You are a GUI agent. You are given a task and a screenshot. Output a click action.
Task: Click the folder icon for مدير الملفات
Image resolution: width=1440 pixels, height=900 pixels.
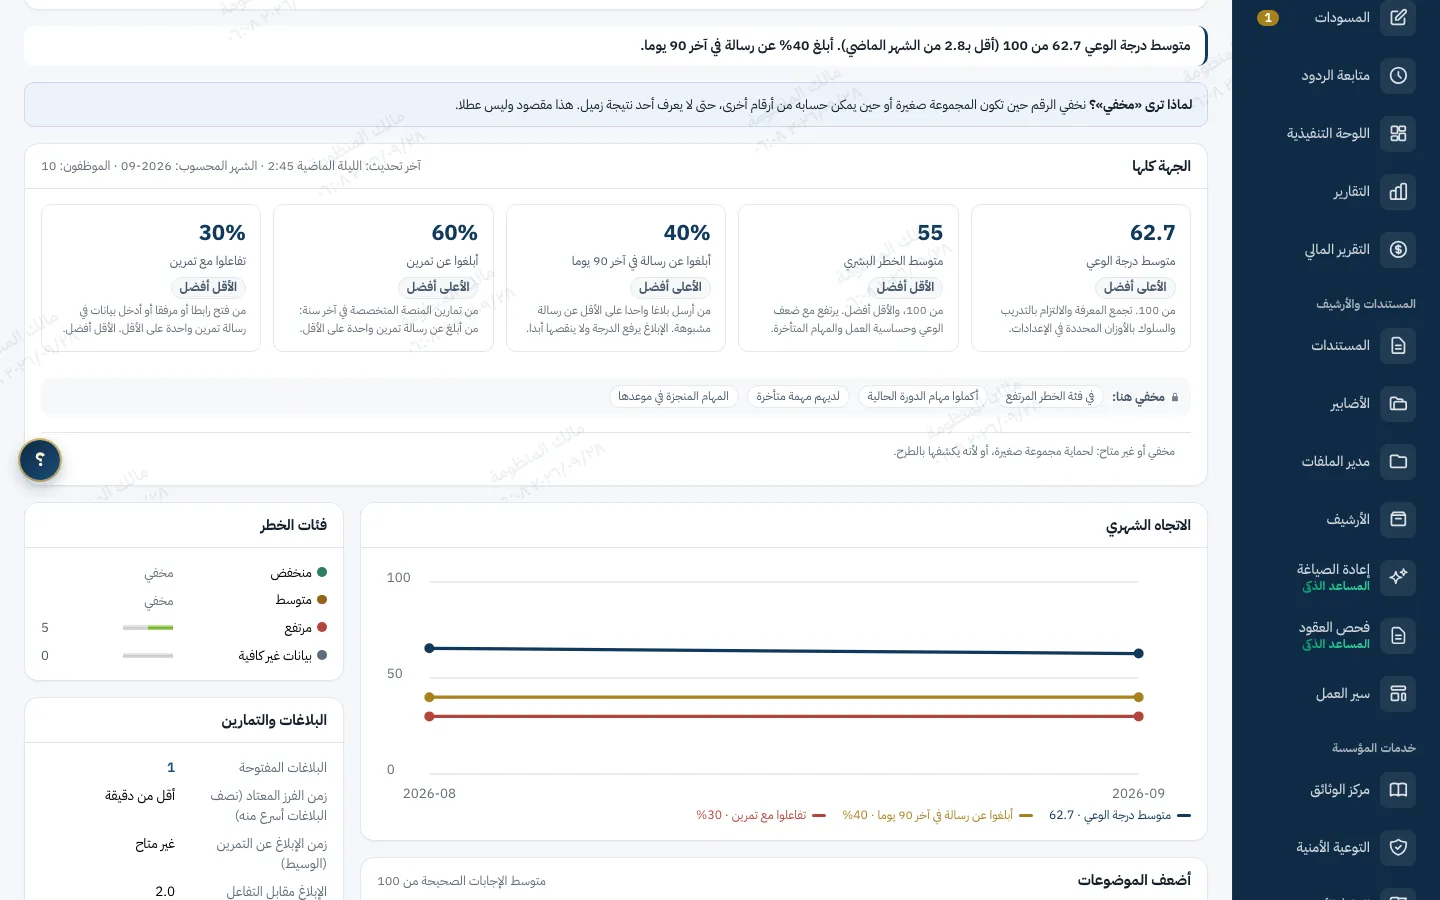click(1398, 462)
